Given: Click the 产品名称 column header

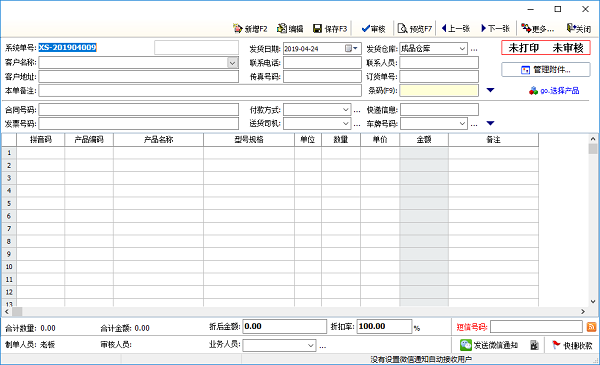Looking at the screenshot, I should pyautogui.click(x=158, y=140).
